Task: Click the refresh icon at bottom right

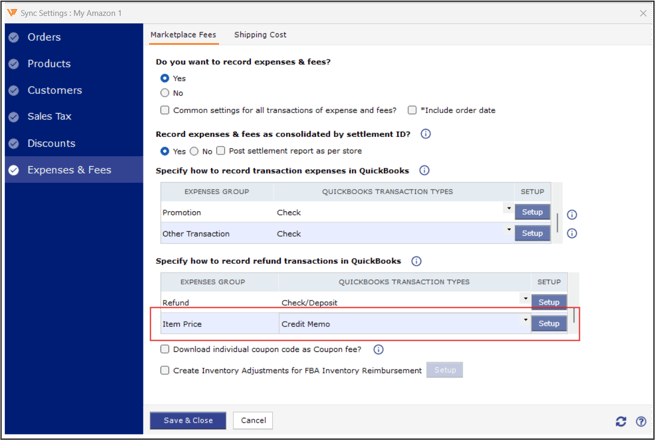Action: click(x=622, y=421)
